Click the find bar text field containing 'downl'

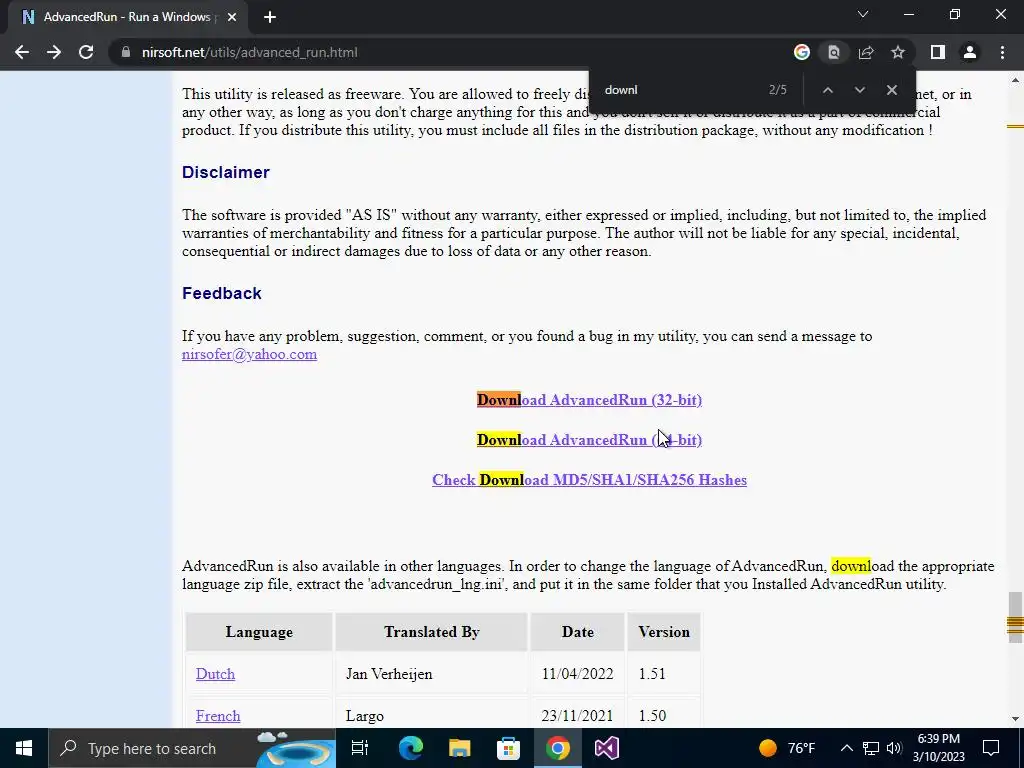click(x=679, y=90)
